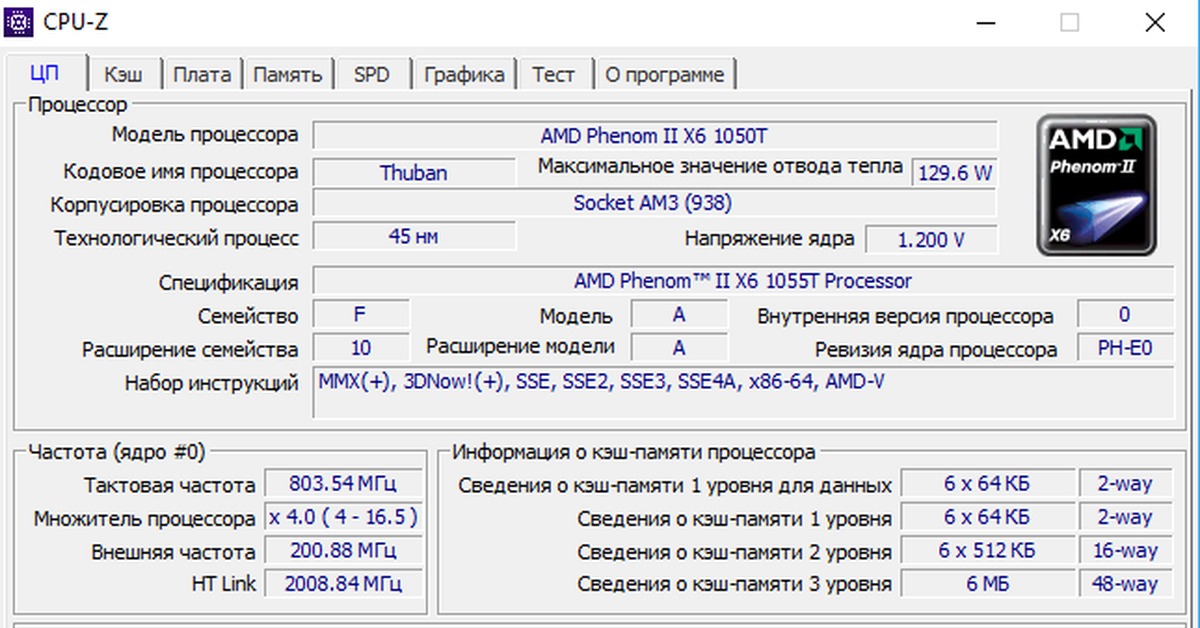
Task: Click the Набор инструкций label
Action: click(x=212, y=383)
